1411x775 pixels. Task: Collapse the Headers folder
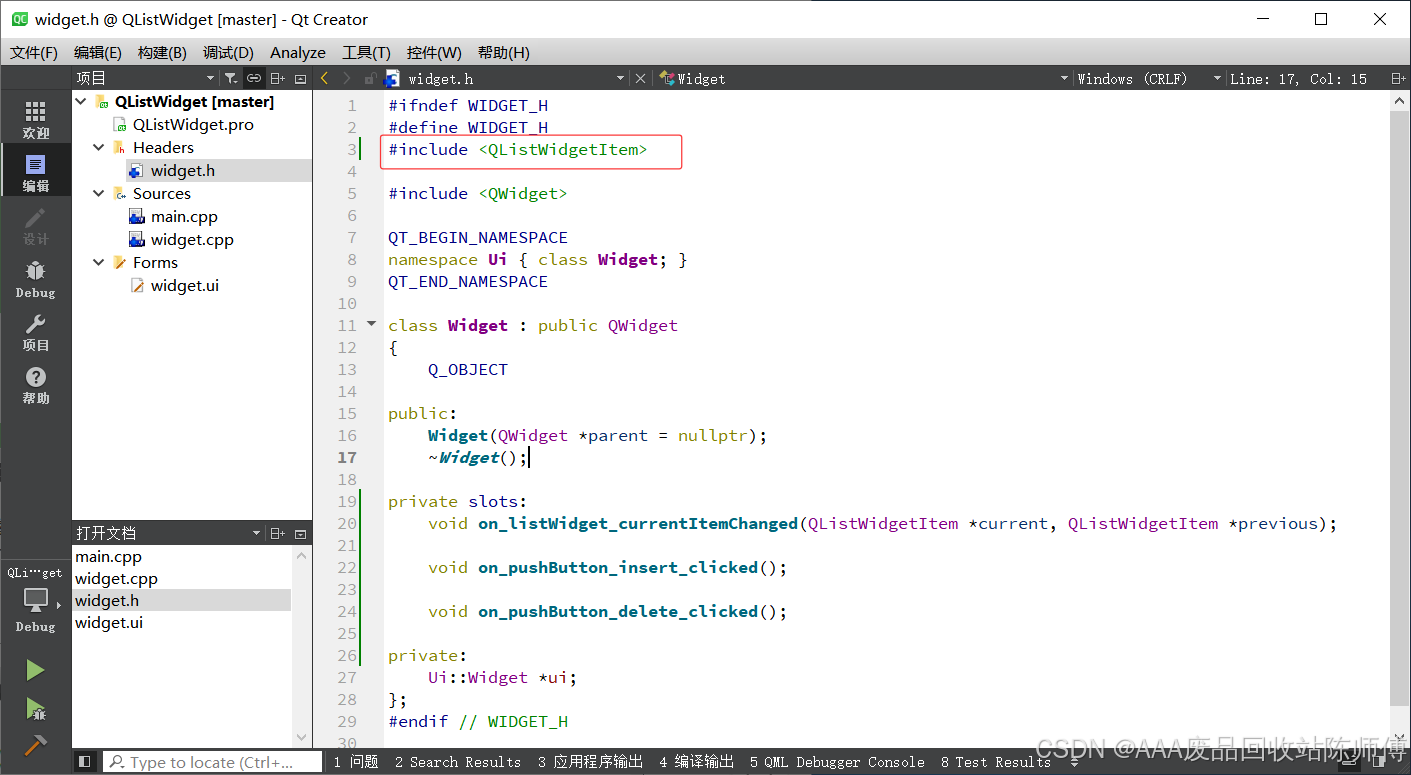coord(99,147)
